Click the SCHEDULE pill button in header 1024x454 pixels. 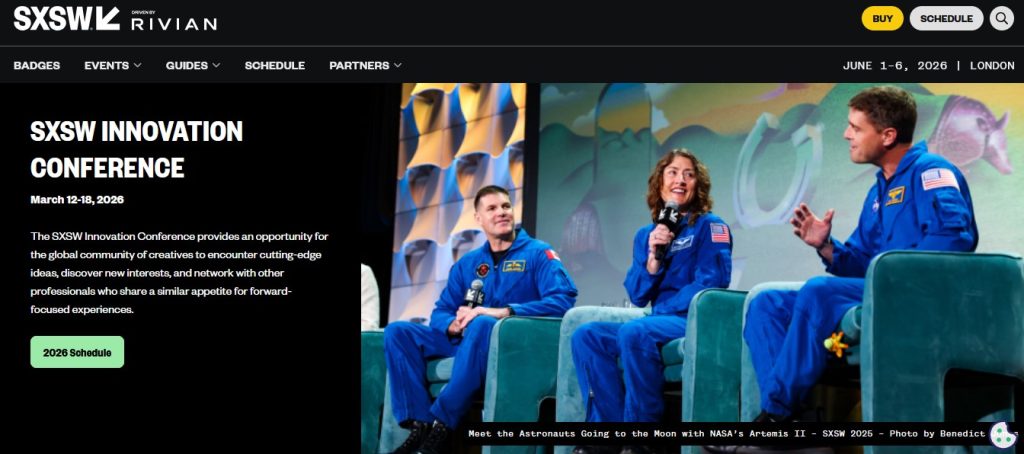coord(946,18)
